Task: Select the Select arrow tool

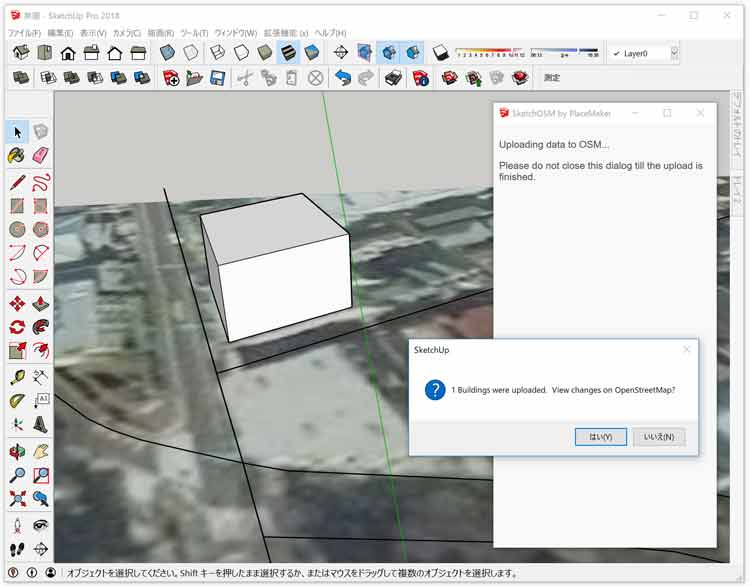Action: click(x=17, y=132)
